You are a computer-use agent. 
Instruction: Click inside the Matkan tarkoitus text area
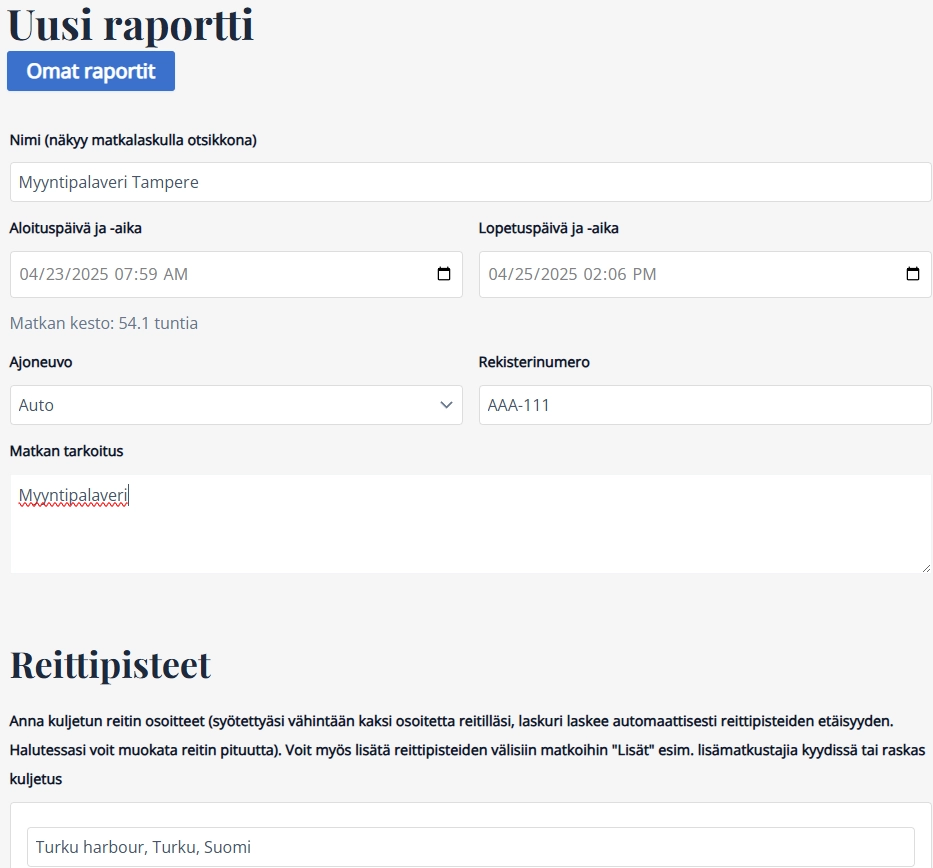point(471,524)
